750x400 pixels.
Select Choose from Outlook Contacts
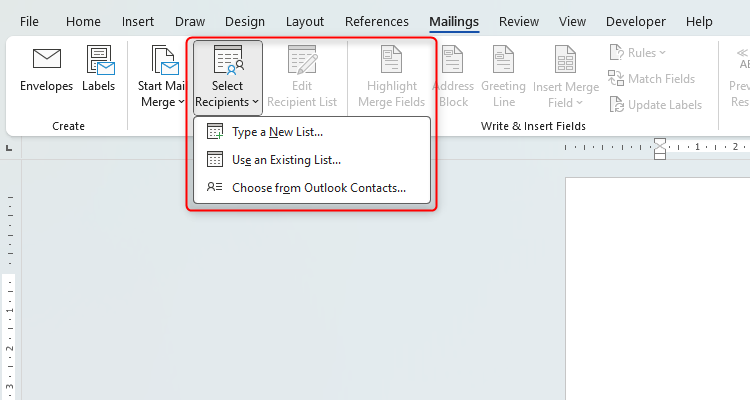312,188
